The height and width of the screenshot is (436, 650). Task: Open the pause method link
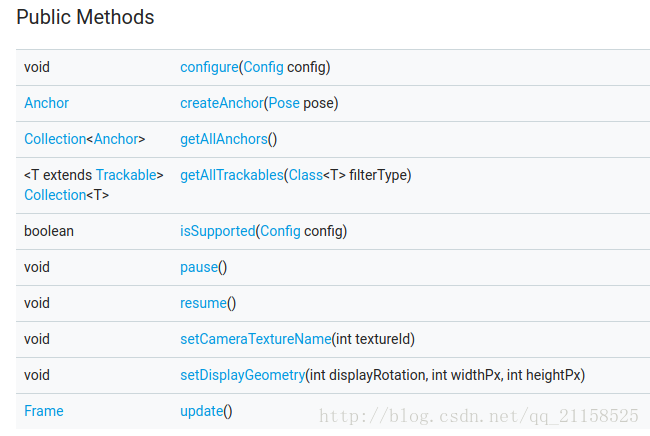(x=199, y=267)
